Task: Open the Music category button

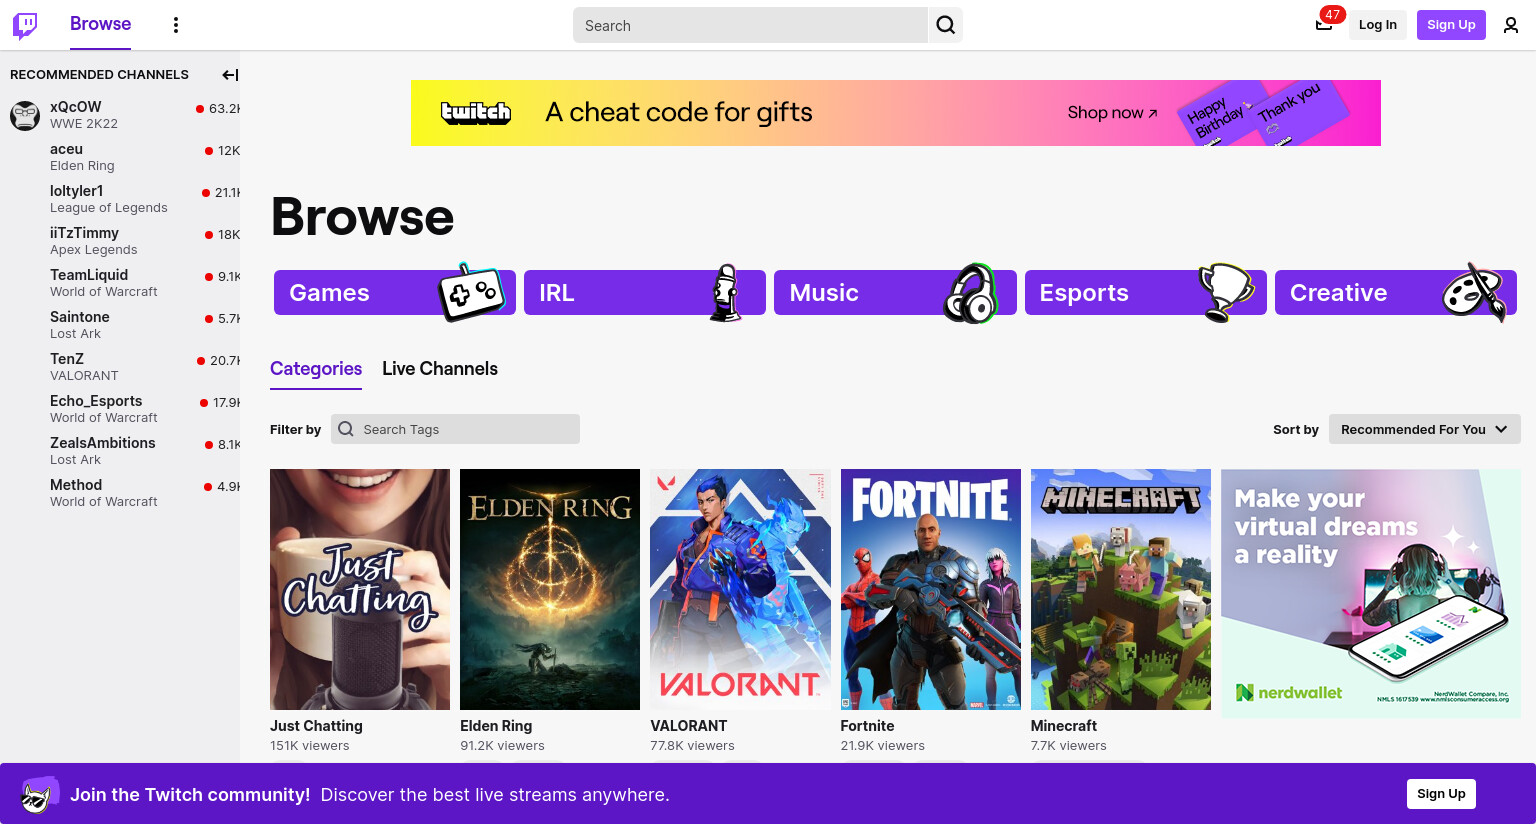Action: tap(895, 293)
